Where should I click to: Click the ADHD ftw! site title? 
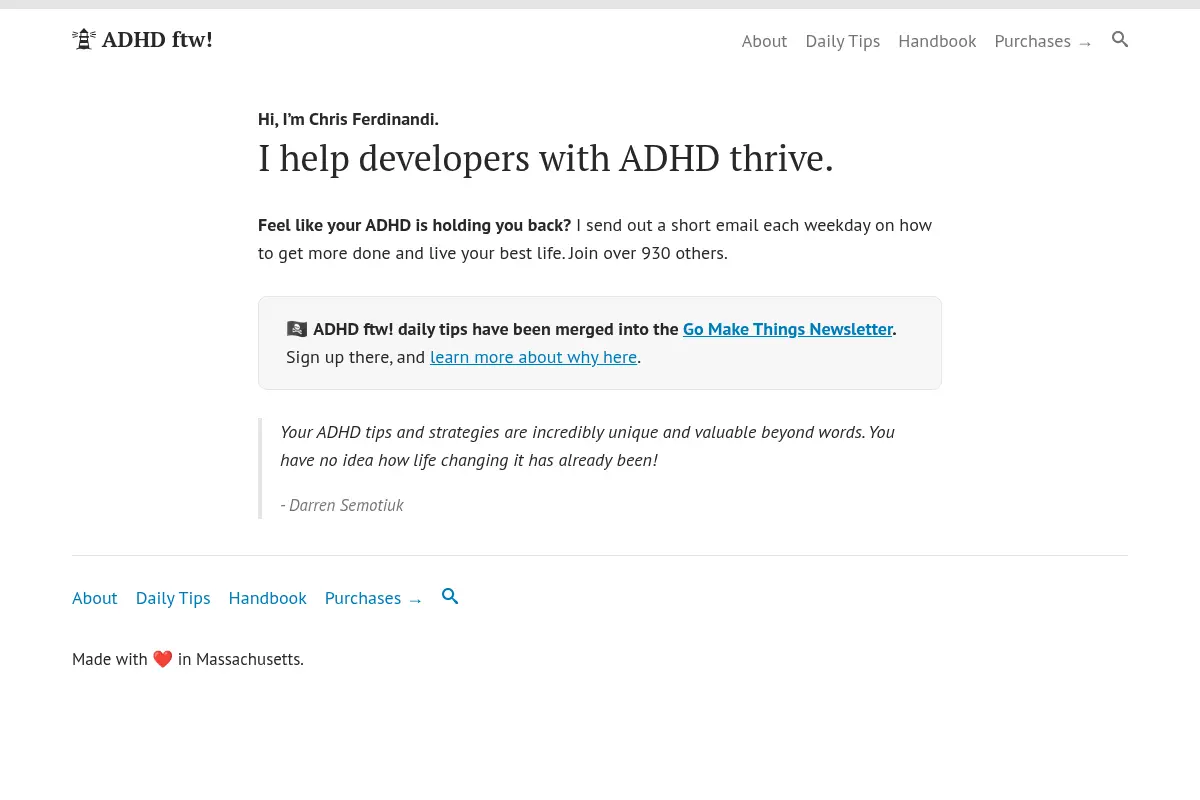coord(157,39)
